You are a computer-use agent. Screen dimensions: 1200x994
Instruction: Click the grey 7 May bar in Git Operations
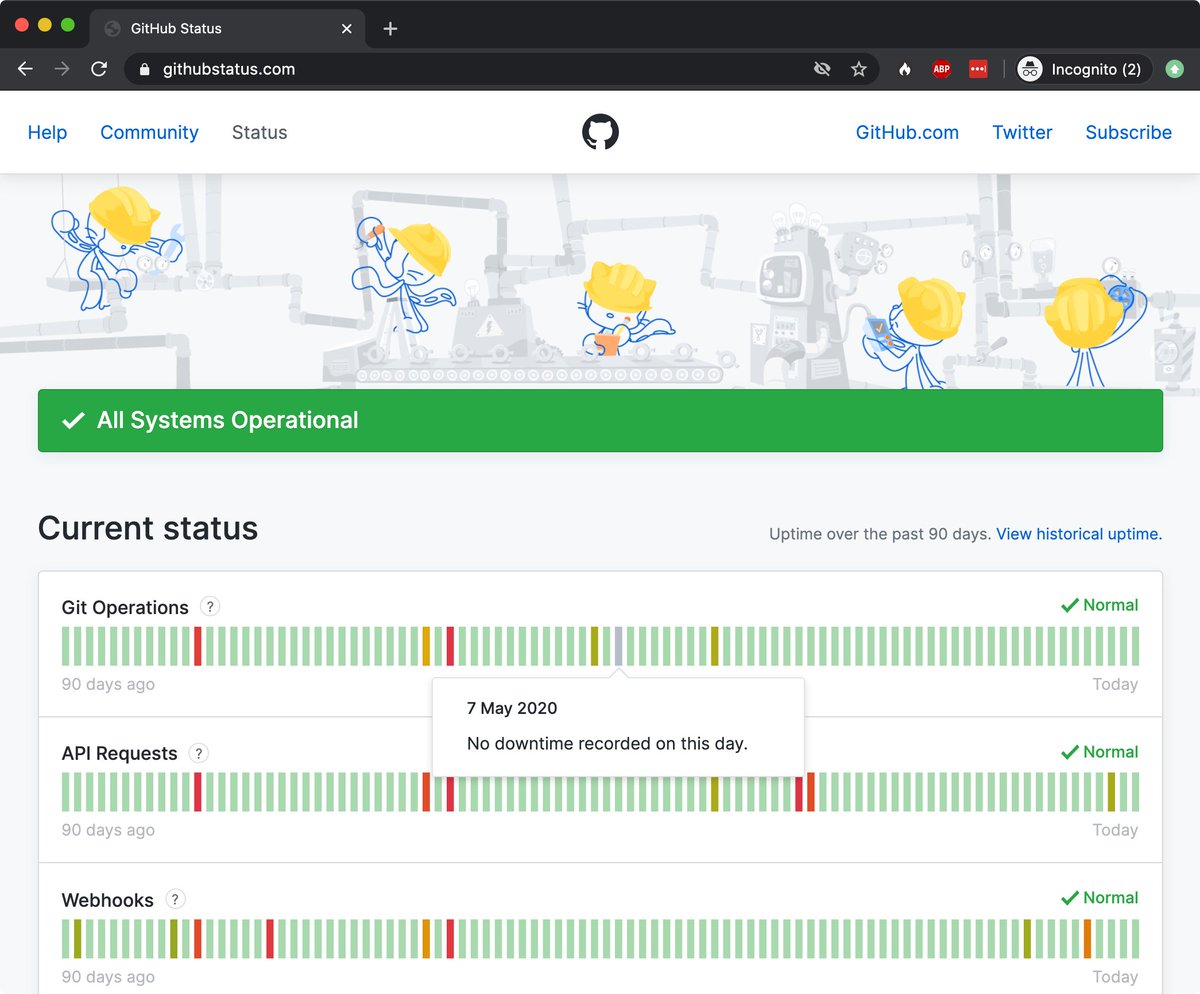tap(618, 646)
